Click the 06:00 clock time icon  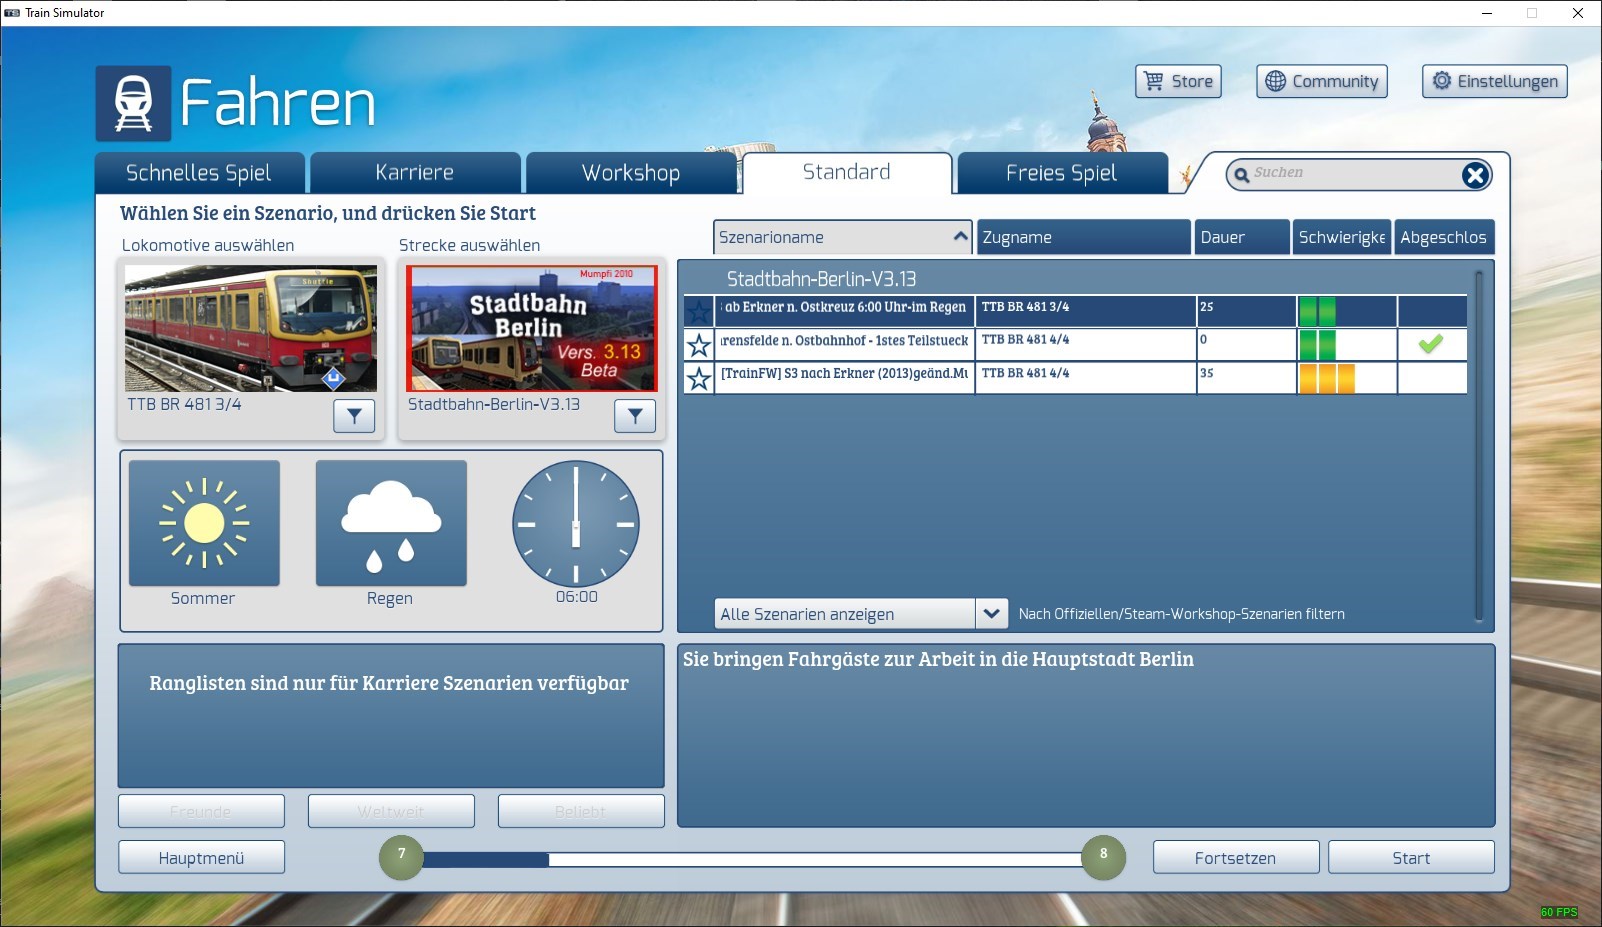576,523
